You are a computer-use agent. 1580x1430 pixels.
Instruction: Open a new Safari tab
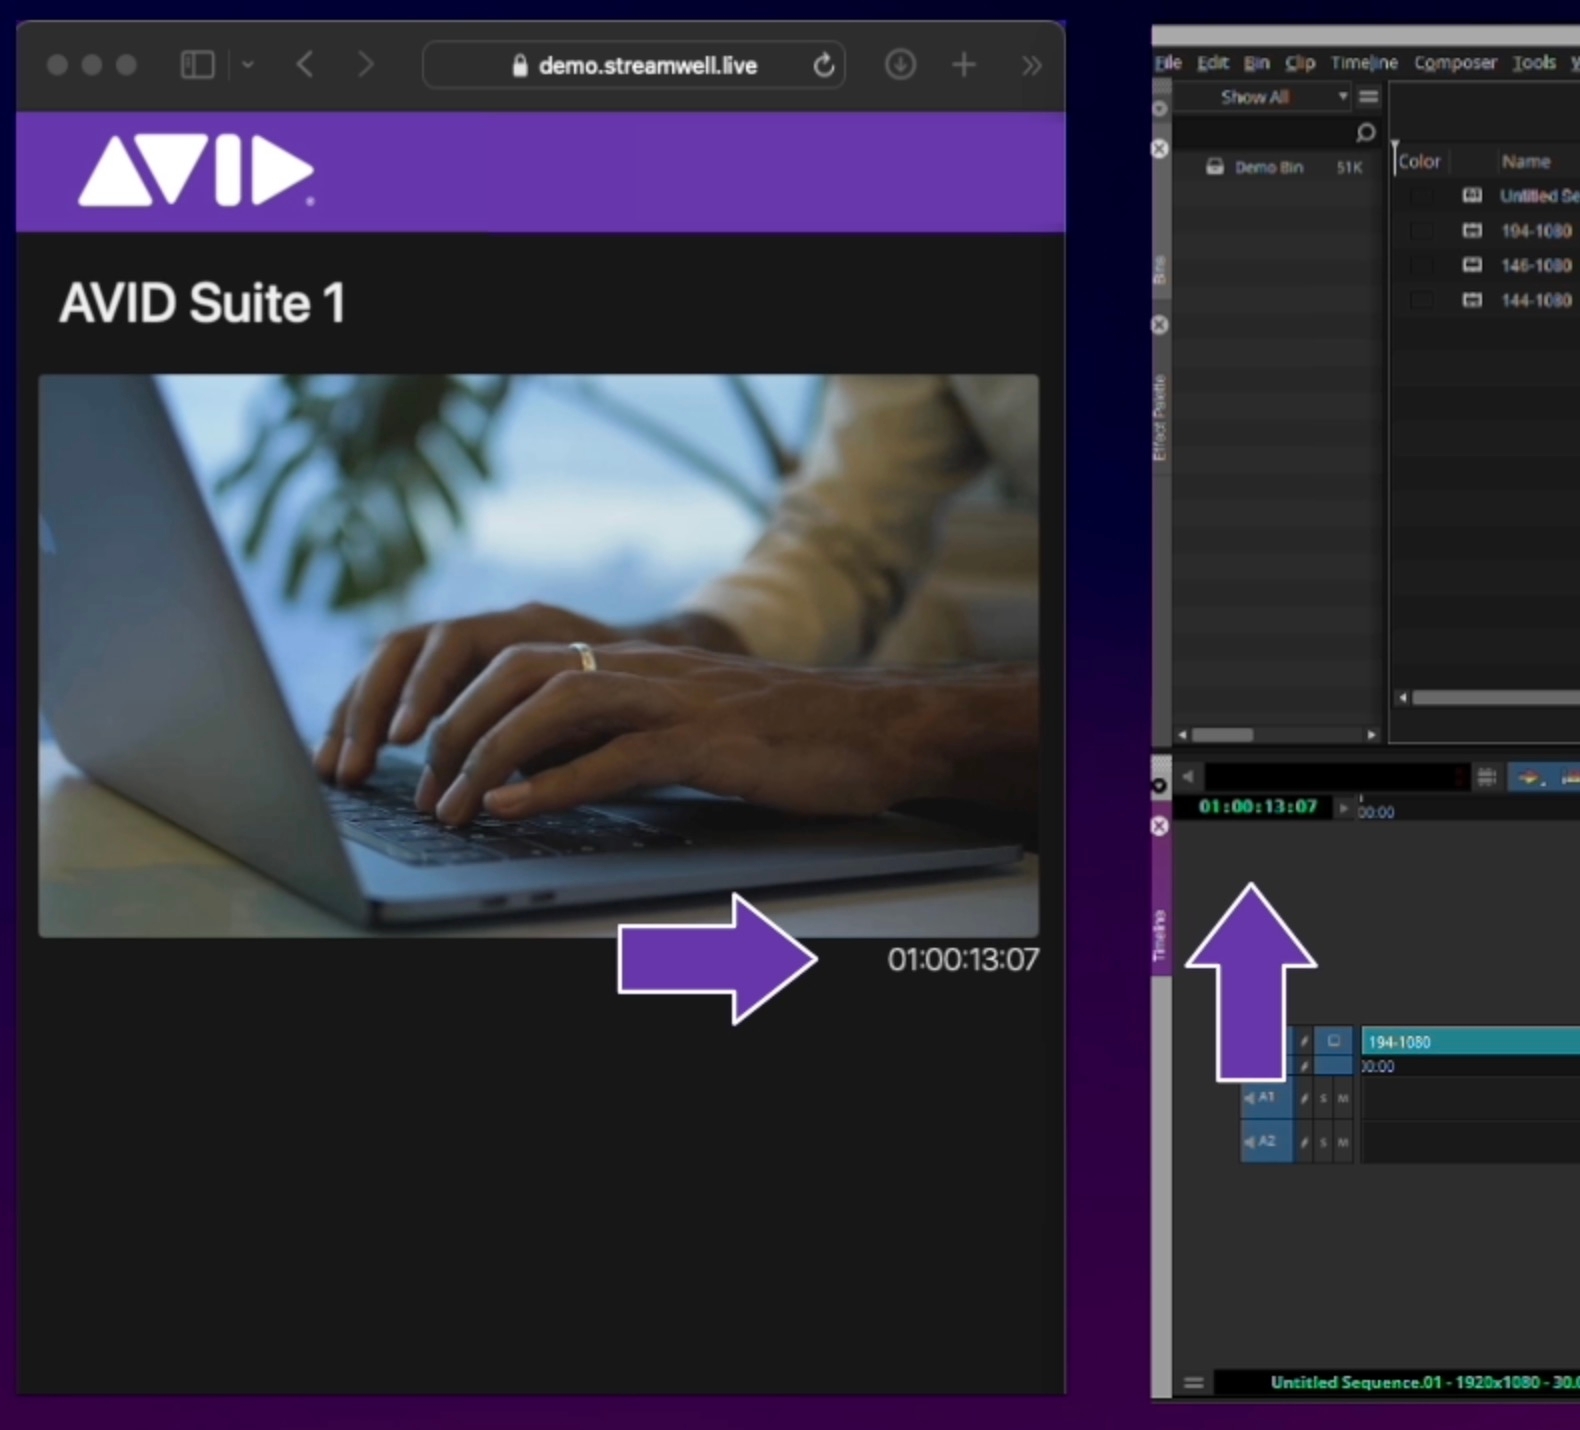(964, 66)
